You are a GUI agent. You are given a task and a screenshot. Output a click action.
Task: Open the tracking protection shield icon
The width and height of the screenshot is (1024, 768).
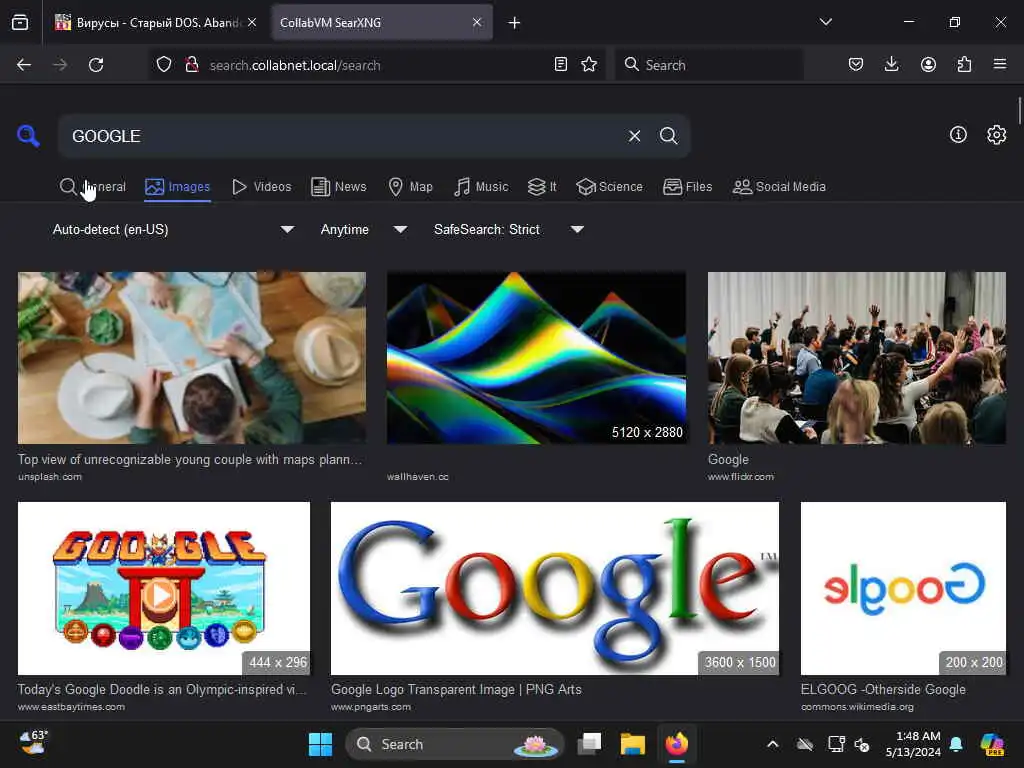coord(164,65)
